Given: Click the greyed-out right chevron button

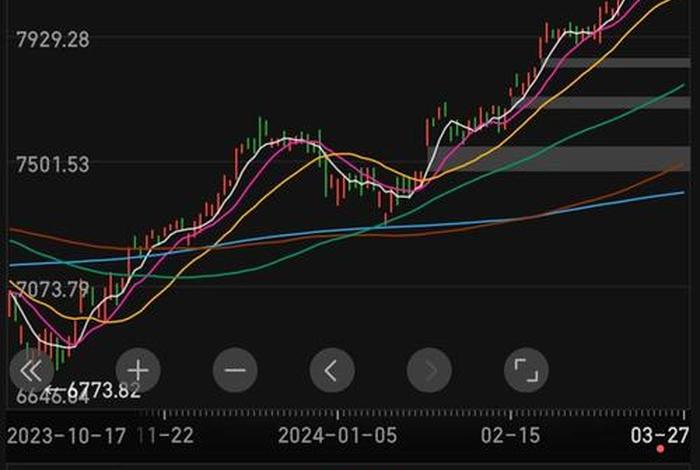Looking at the screenshot, I should point(429,371).
